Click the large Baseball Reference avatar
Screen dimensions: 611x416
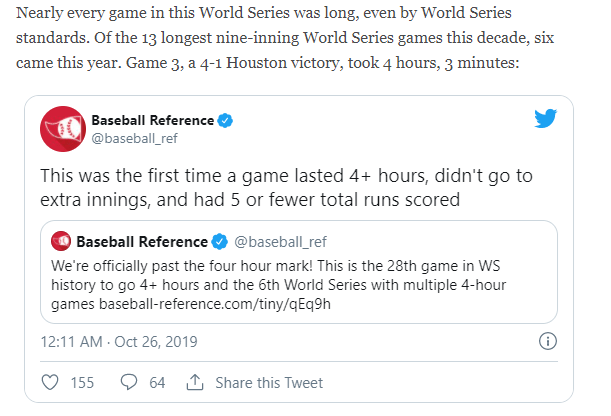(x=60, y=128)
